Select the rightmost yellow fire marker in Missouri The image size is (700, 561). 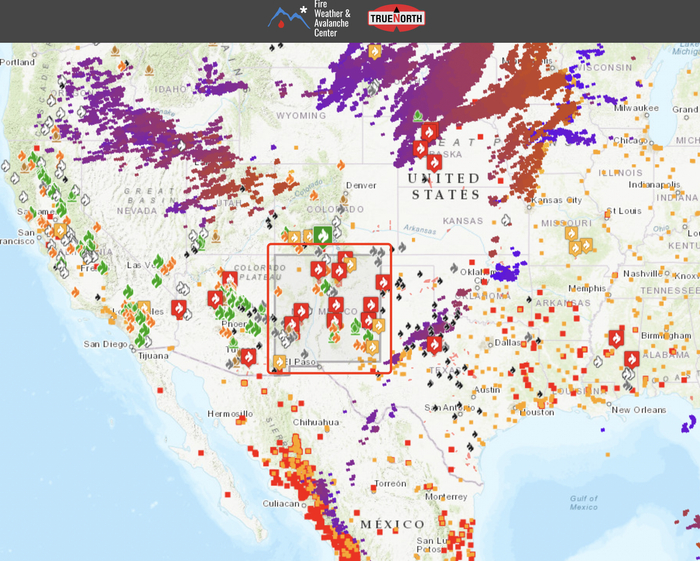pyautogui.click(x=586, y=245)
